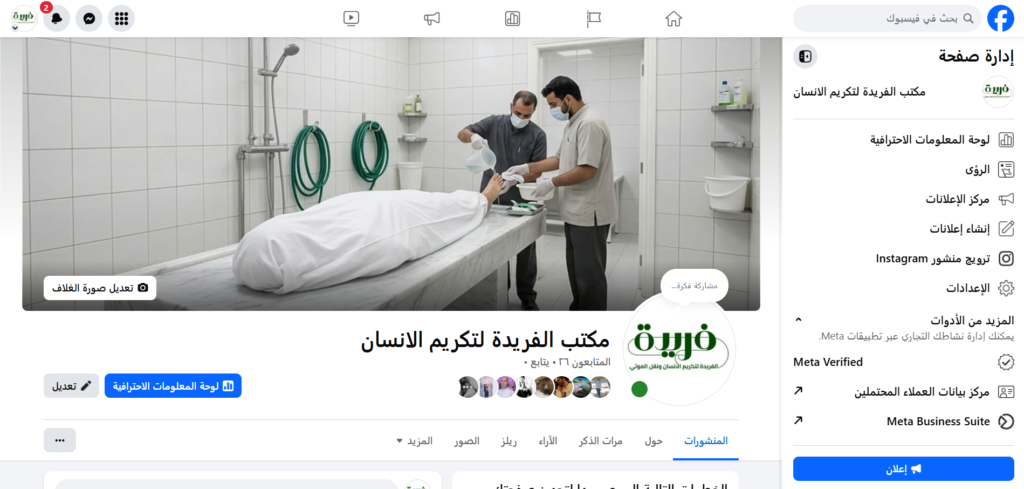This screenshot has height=489, width=1024.
Task: Open Messenger icon in top bar
Action: tap(89, 18)
